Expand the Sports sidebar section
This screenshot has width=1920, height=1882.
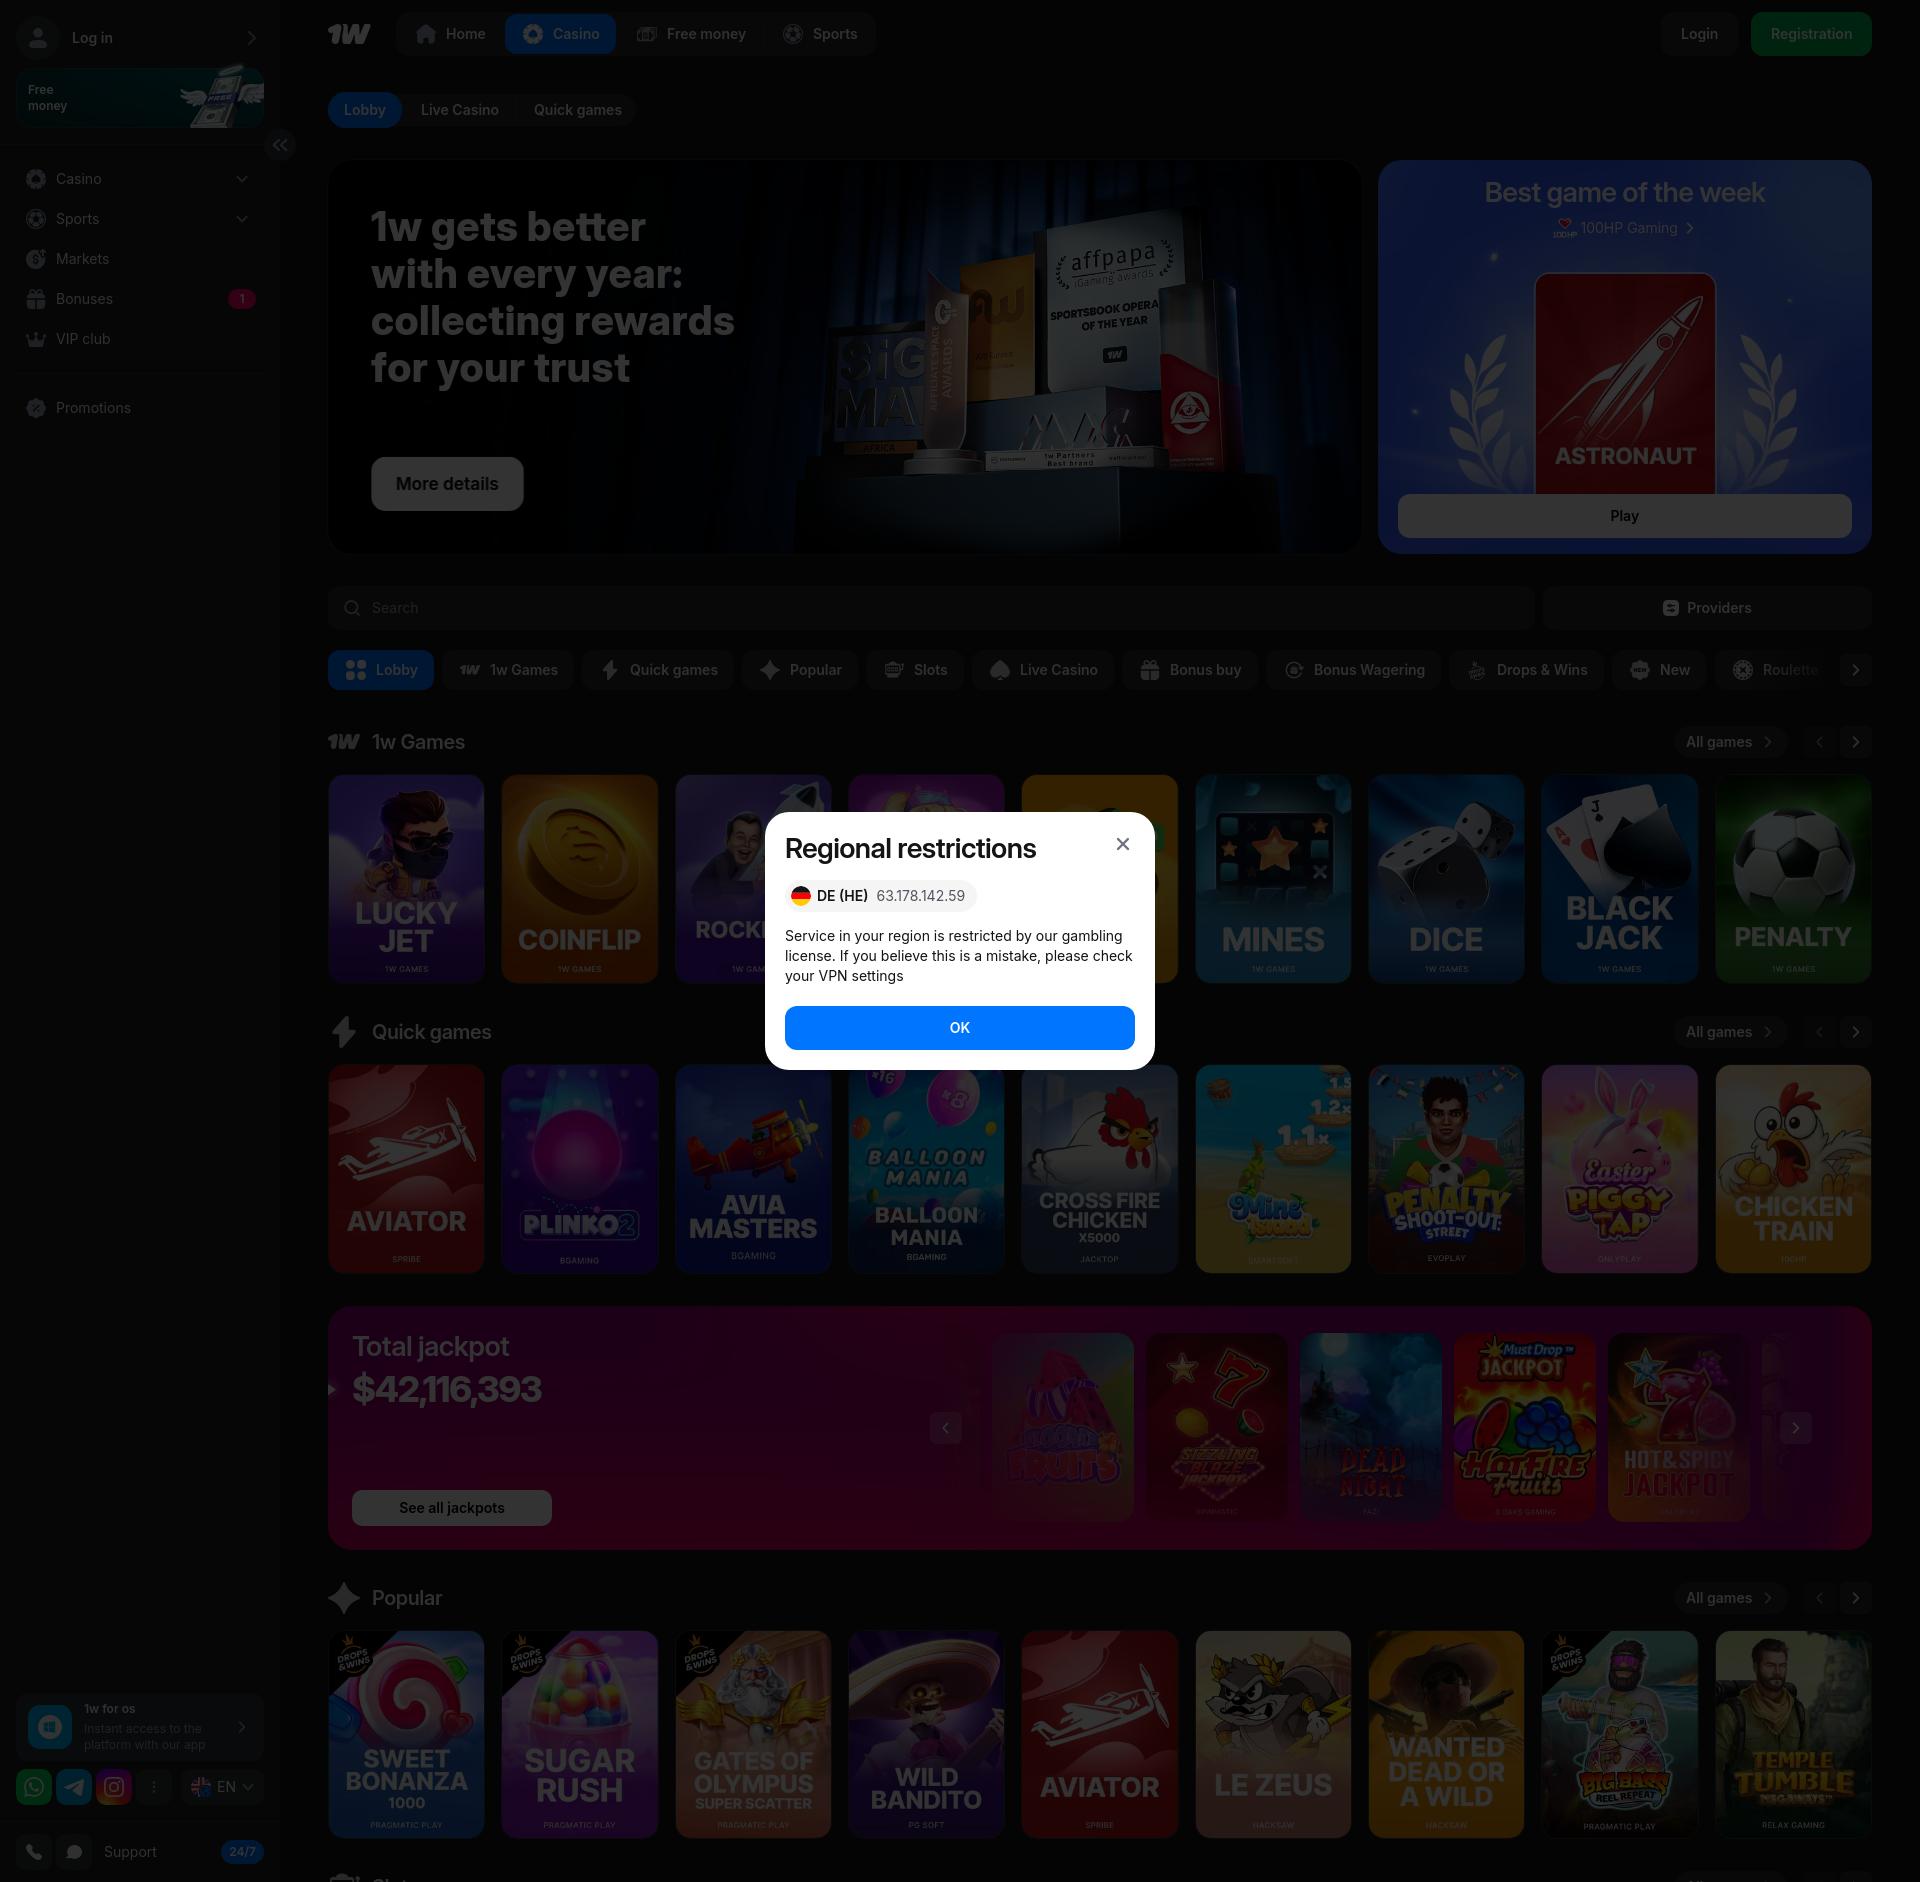click(x=241, y=219)
